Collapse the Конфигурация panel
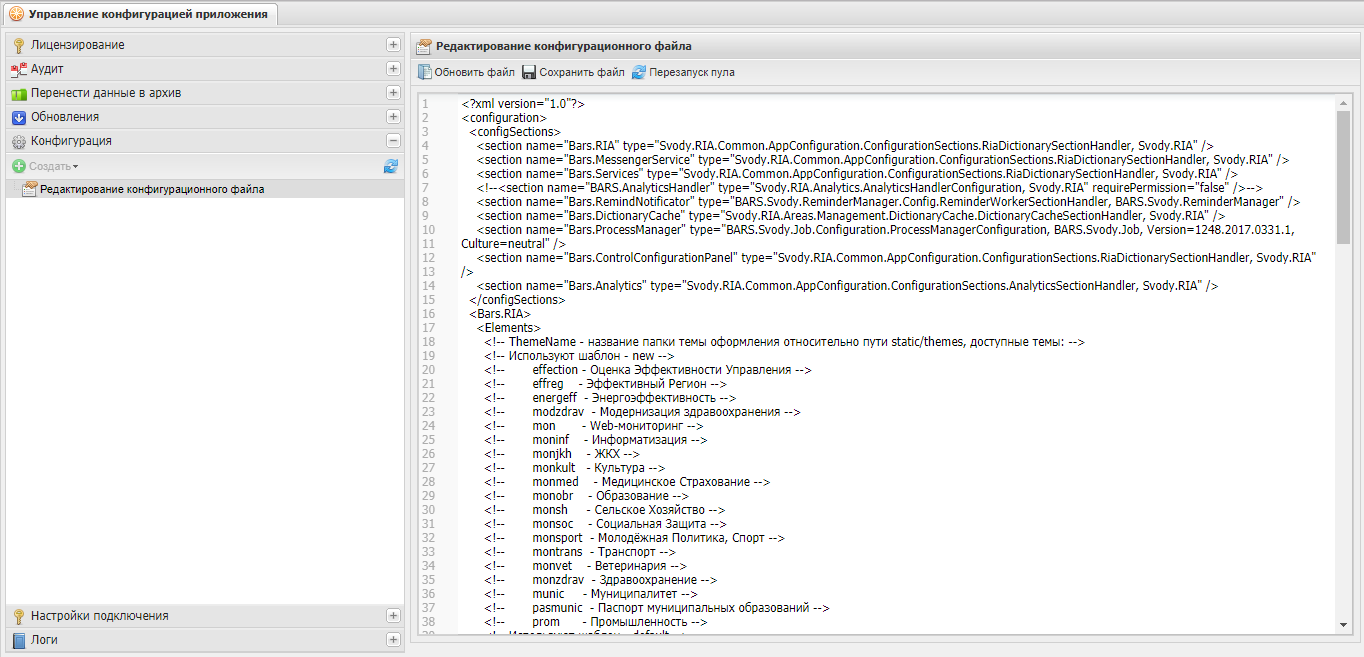Image resolution: width=1364 pixels, height=657 pixels. [x=393, y=141]
